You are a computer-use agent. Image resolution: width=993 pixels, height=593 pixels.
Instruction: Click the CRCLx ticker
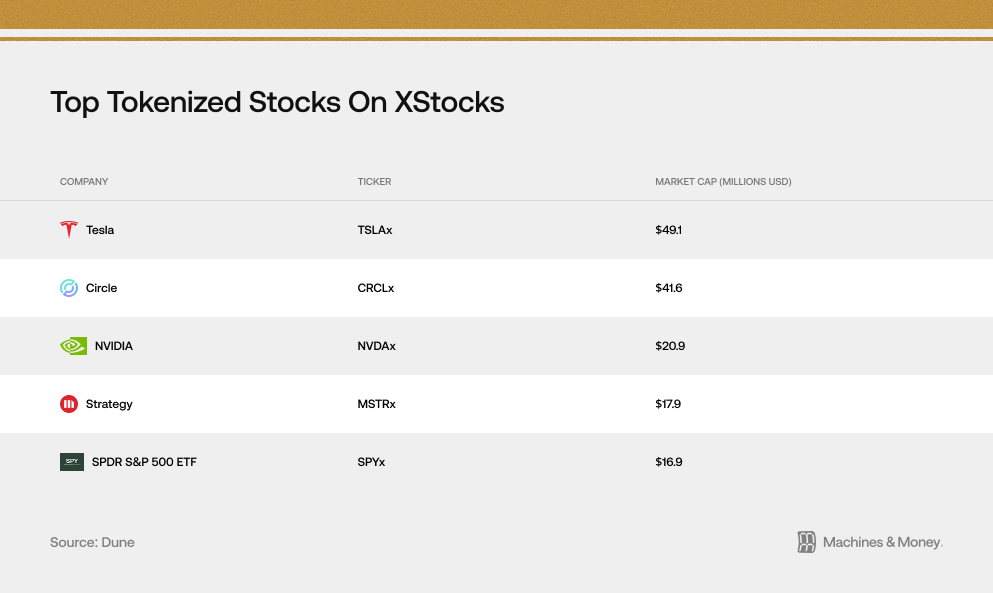pyautogui.click(x=376, y=288)
